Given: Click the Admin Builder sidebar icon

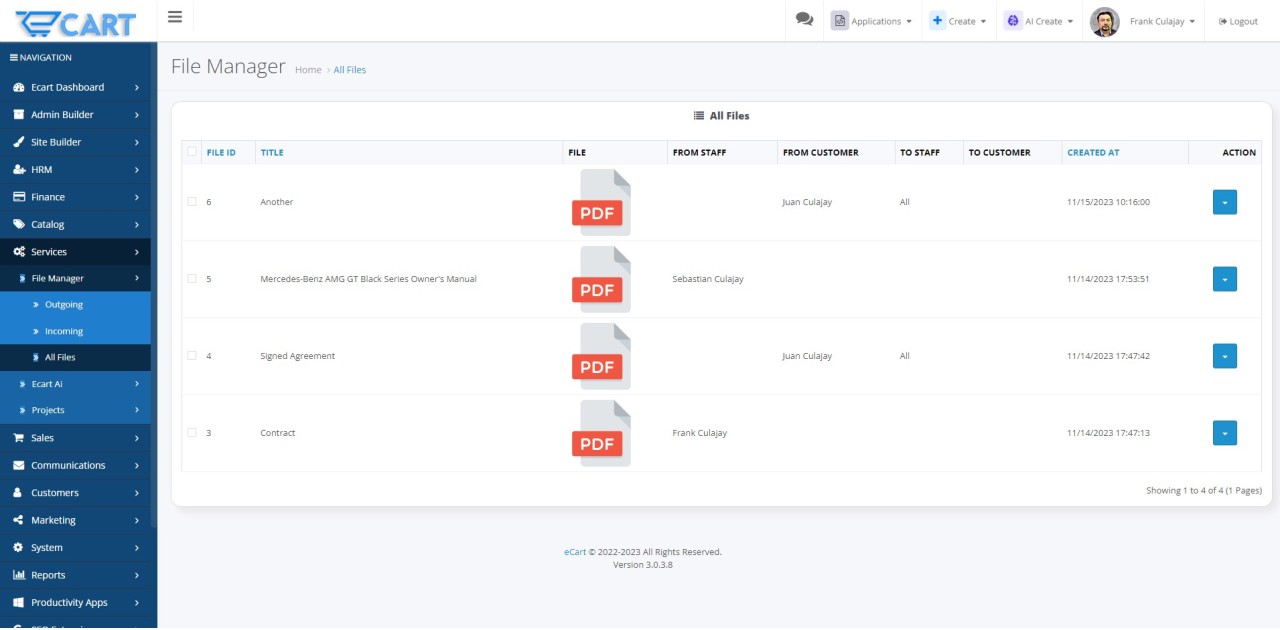Looking at the screenshot, I should (19, 114).
